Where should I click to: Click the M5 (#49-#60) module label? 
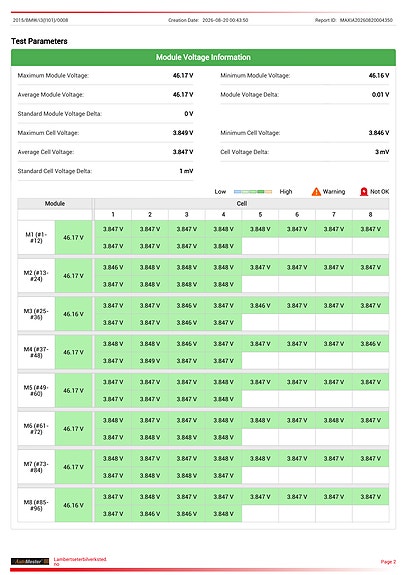pos(36,391)
